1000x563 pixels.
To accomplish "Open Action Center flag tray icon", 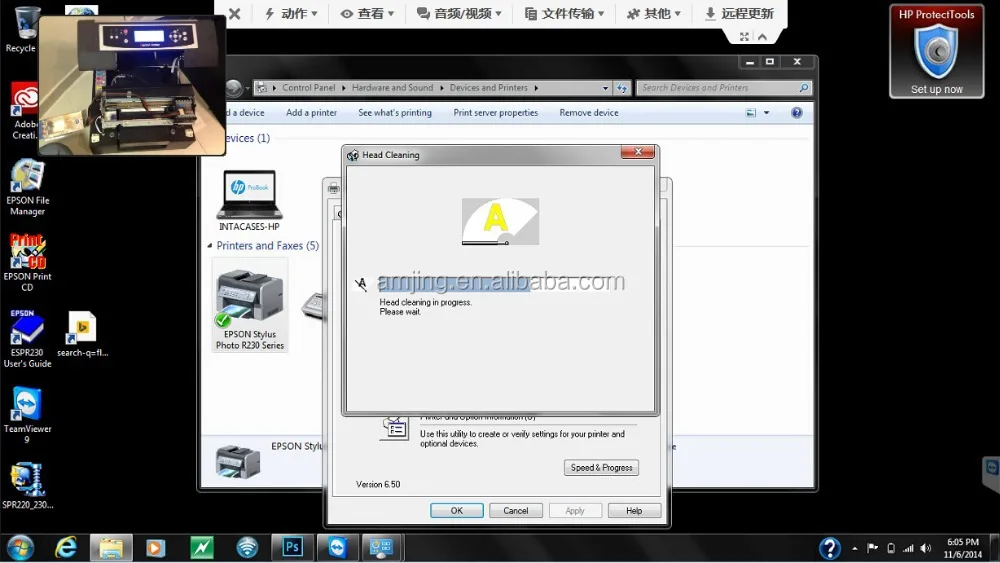I will click(872, 548).
